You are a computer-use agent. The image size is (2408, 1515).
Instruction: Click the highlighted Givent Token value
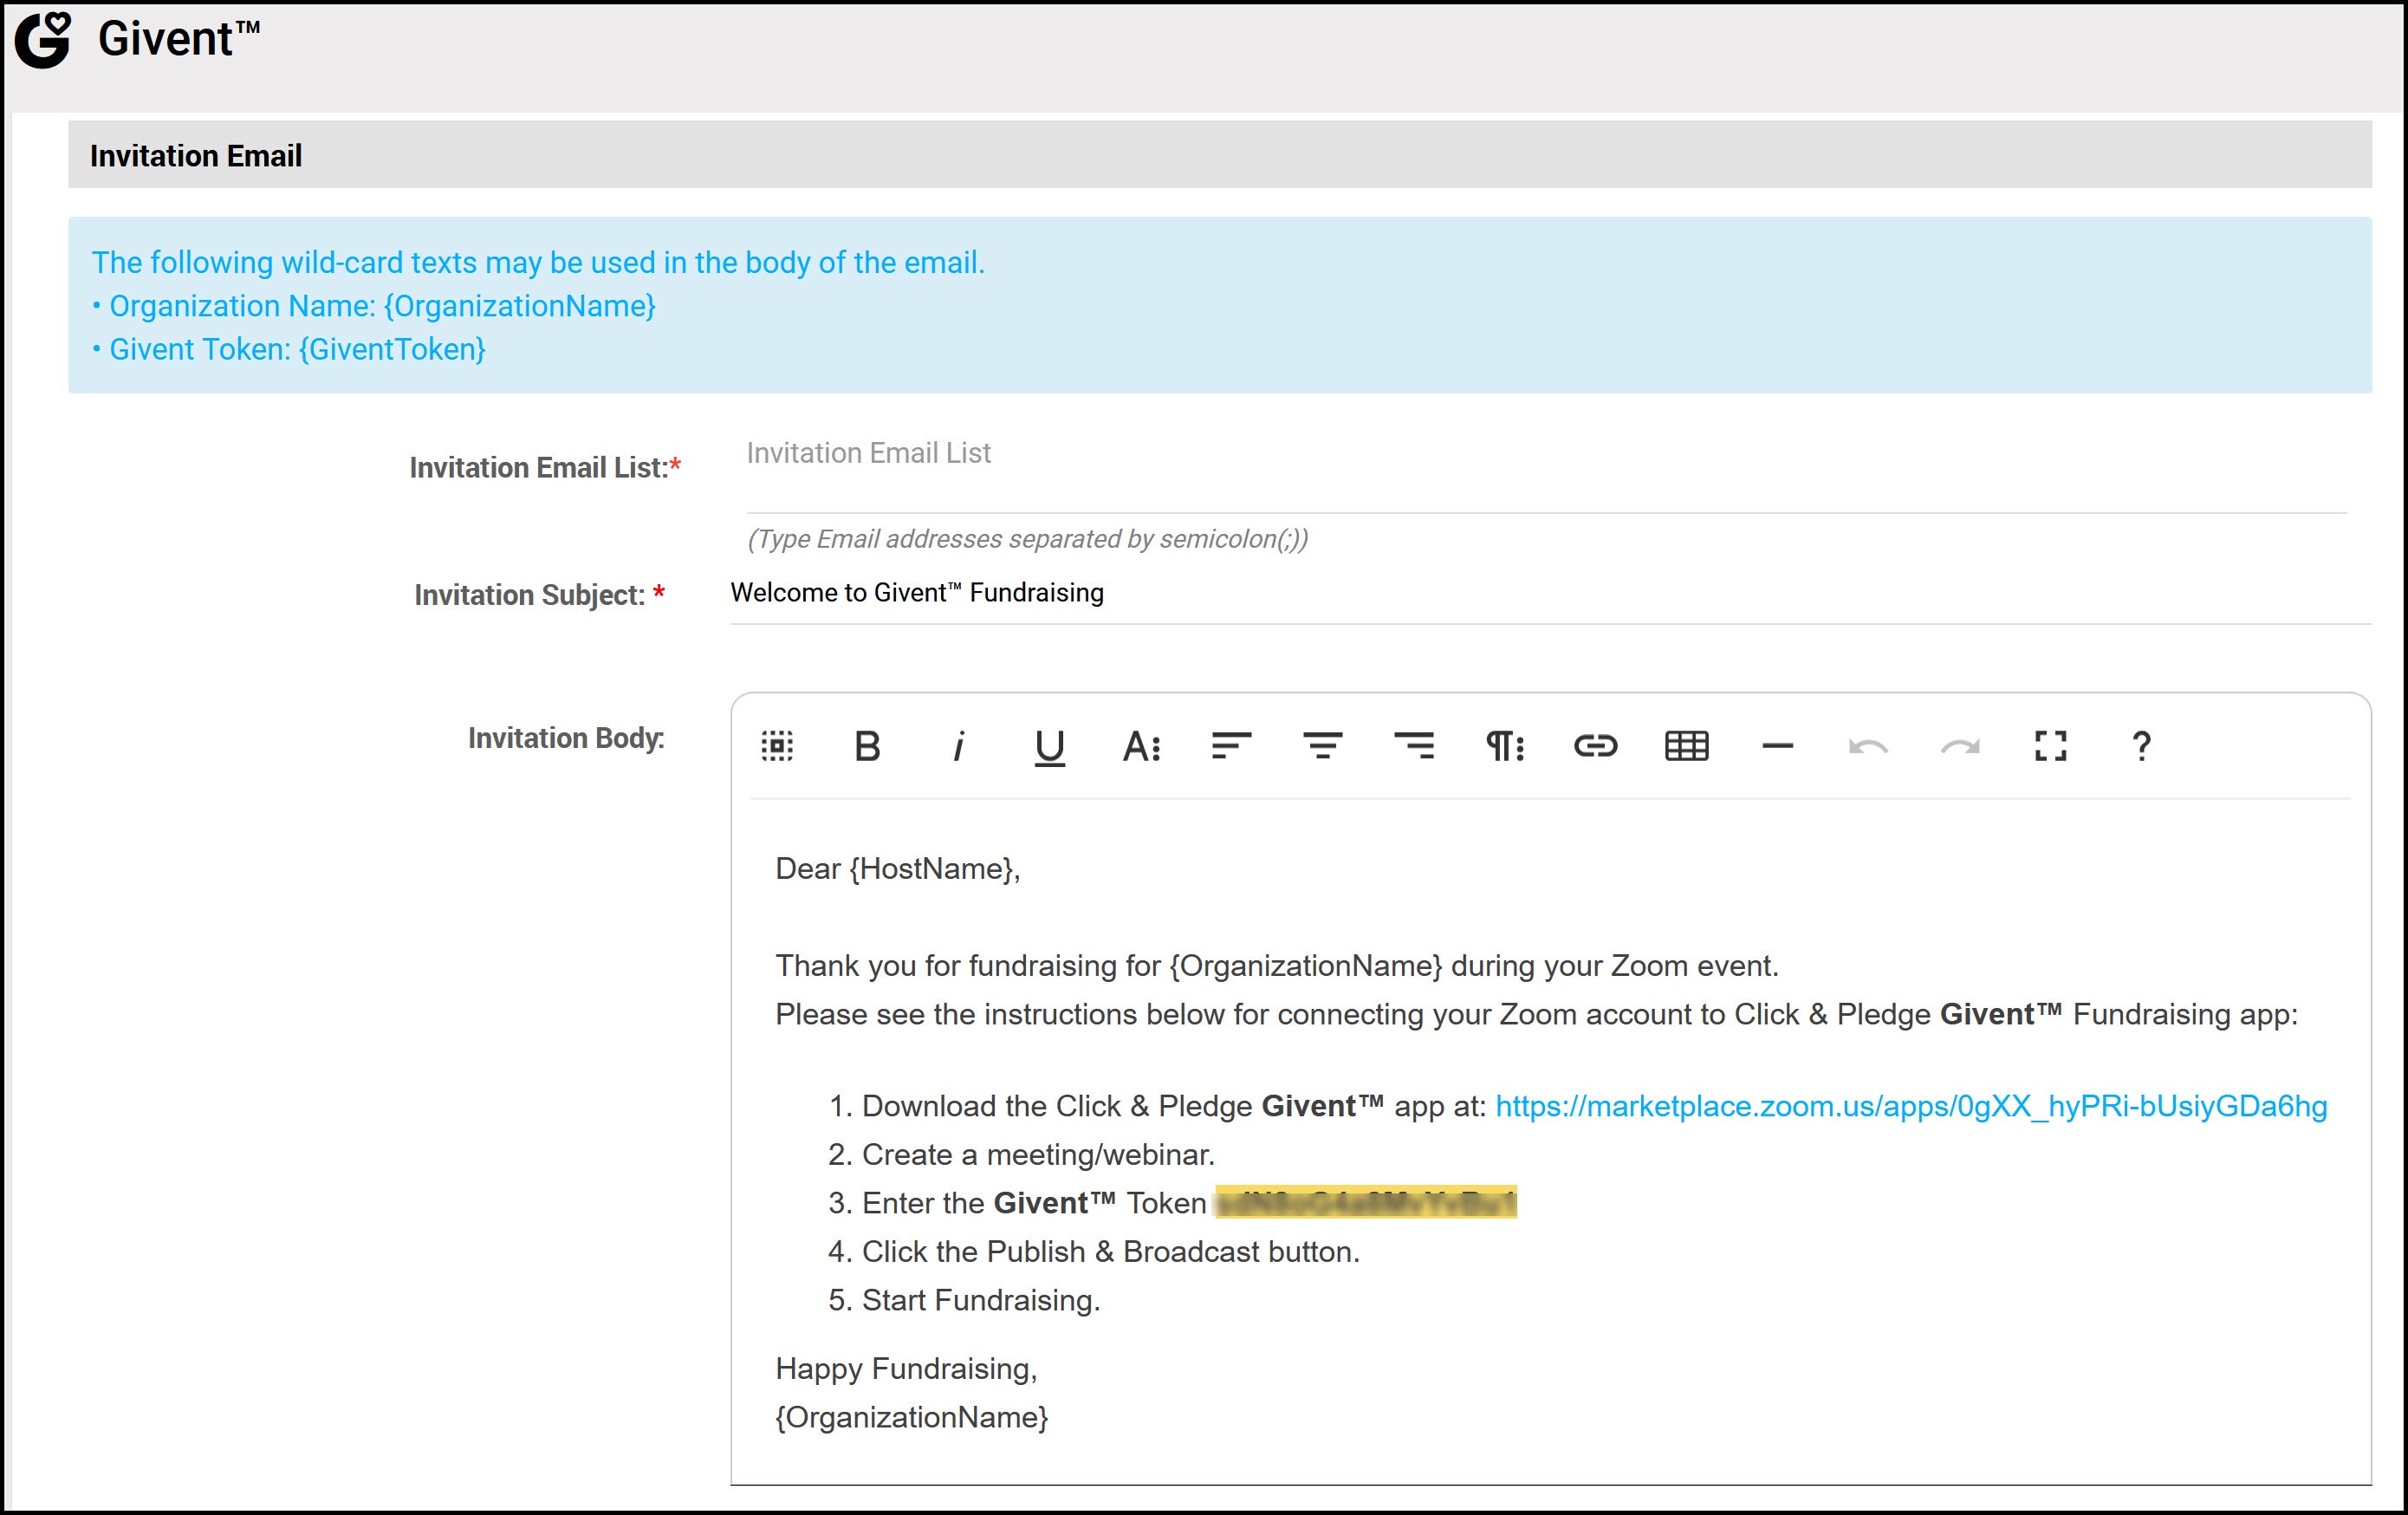[x=1365, y=1202]
